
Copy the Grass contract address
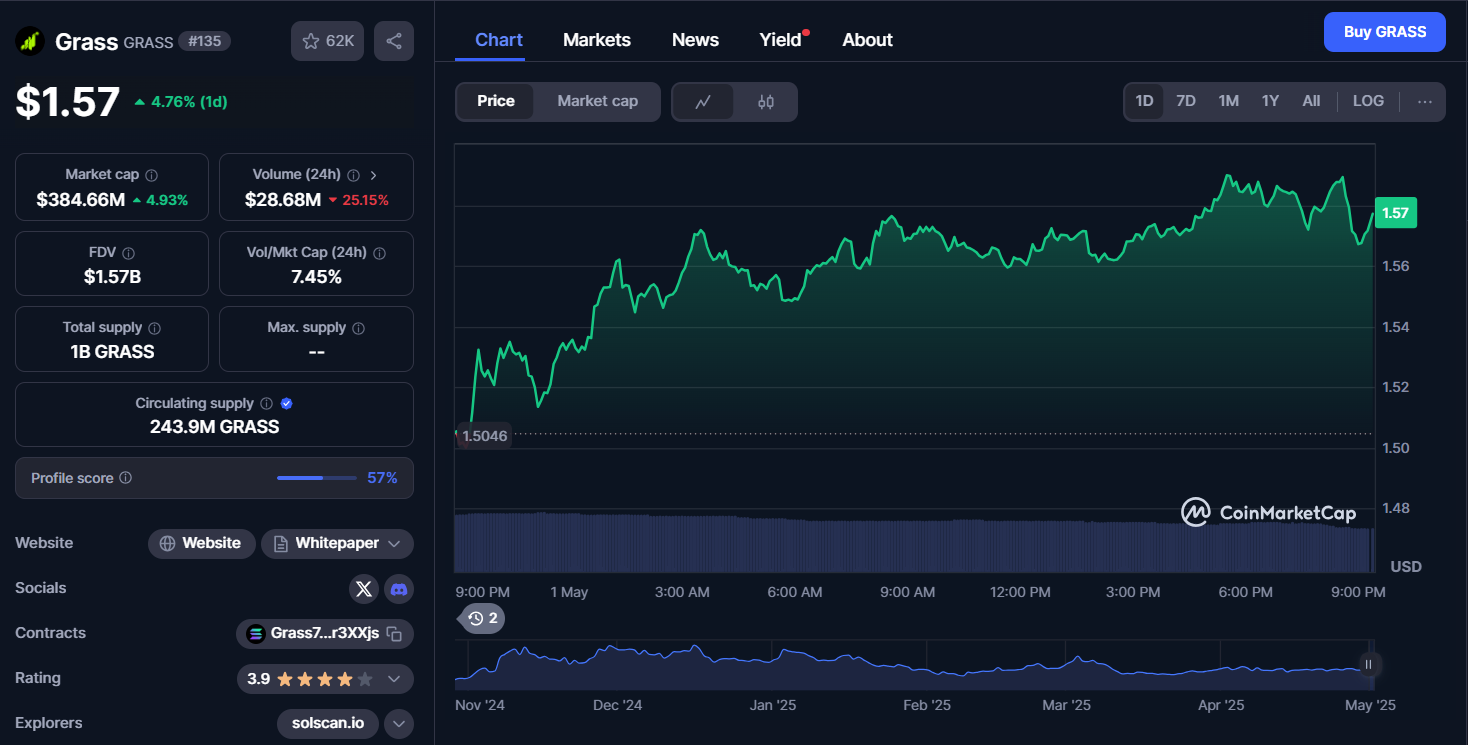click(395, 633)
